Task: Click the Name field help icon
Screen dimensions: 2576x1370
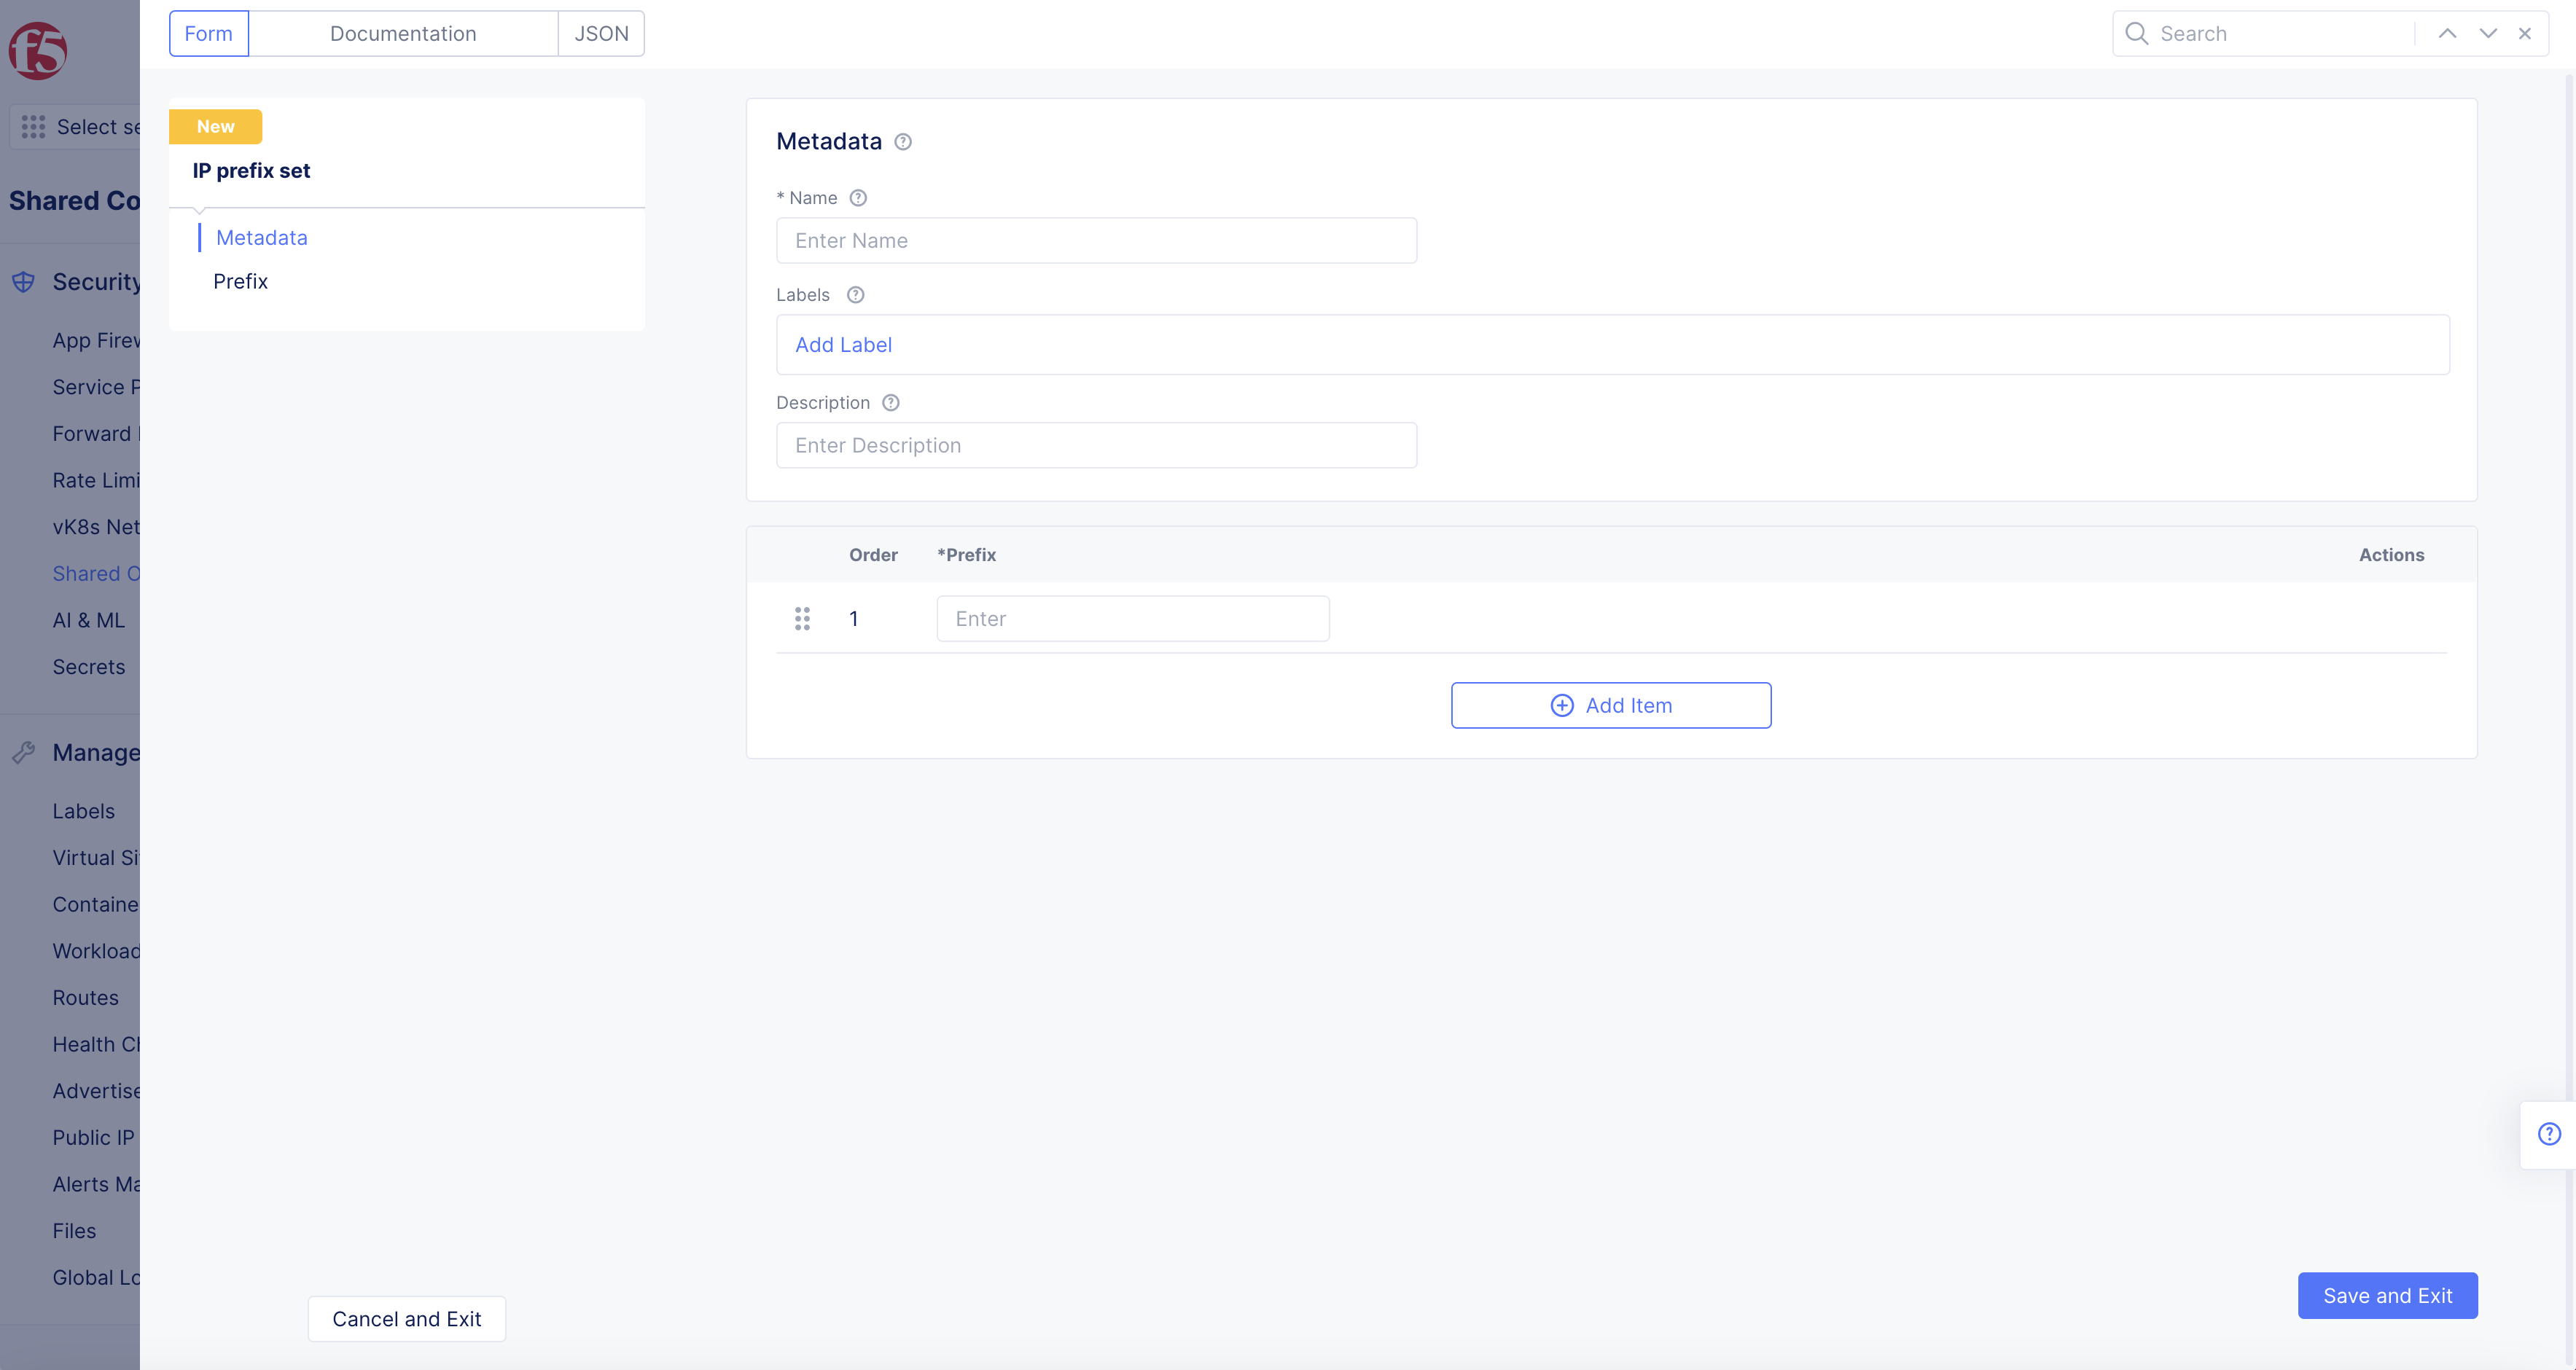Action: coord(858,198)
